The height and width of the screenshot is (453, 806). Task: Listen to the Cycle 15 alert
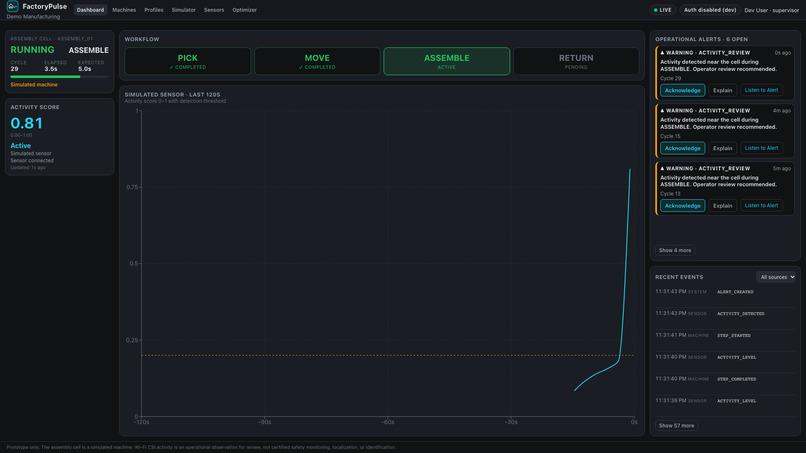point(761,148)
